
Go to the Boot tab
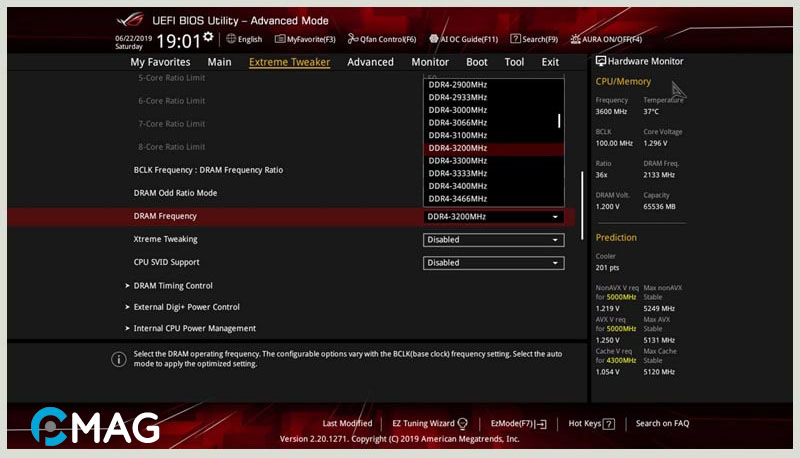click(x=477, y=62)
